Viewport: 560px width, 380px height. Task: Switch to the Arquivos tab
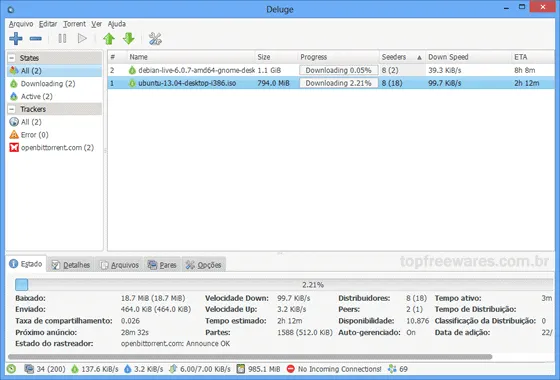[x=119, y=265]
